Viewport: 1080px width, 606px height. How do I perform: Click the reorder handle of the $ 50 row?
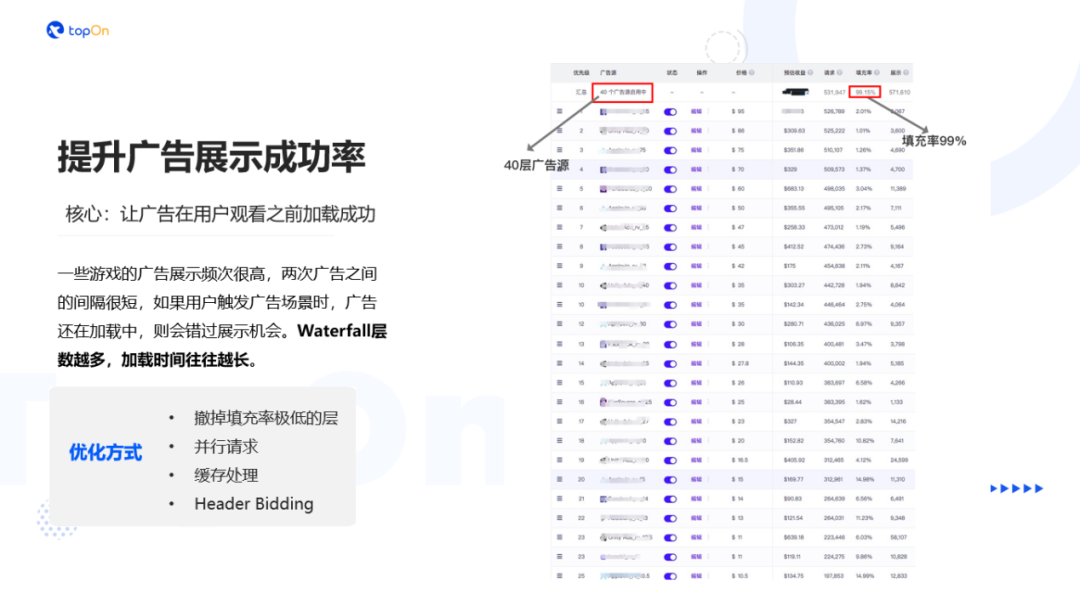tap(559, 207)
